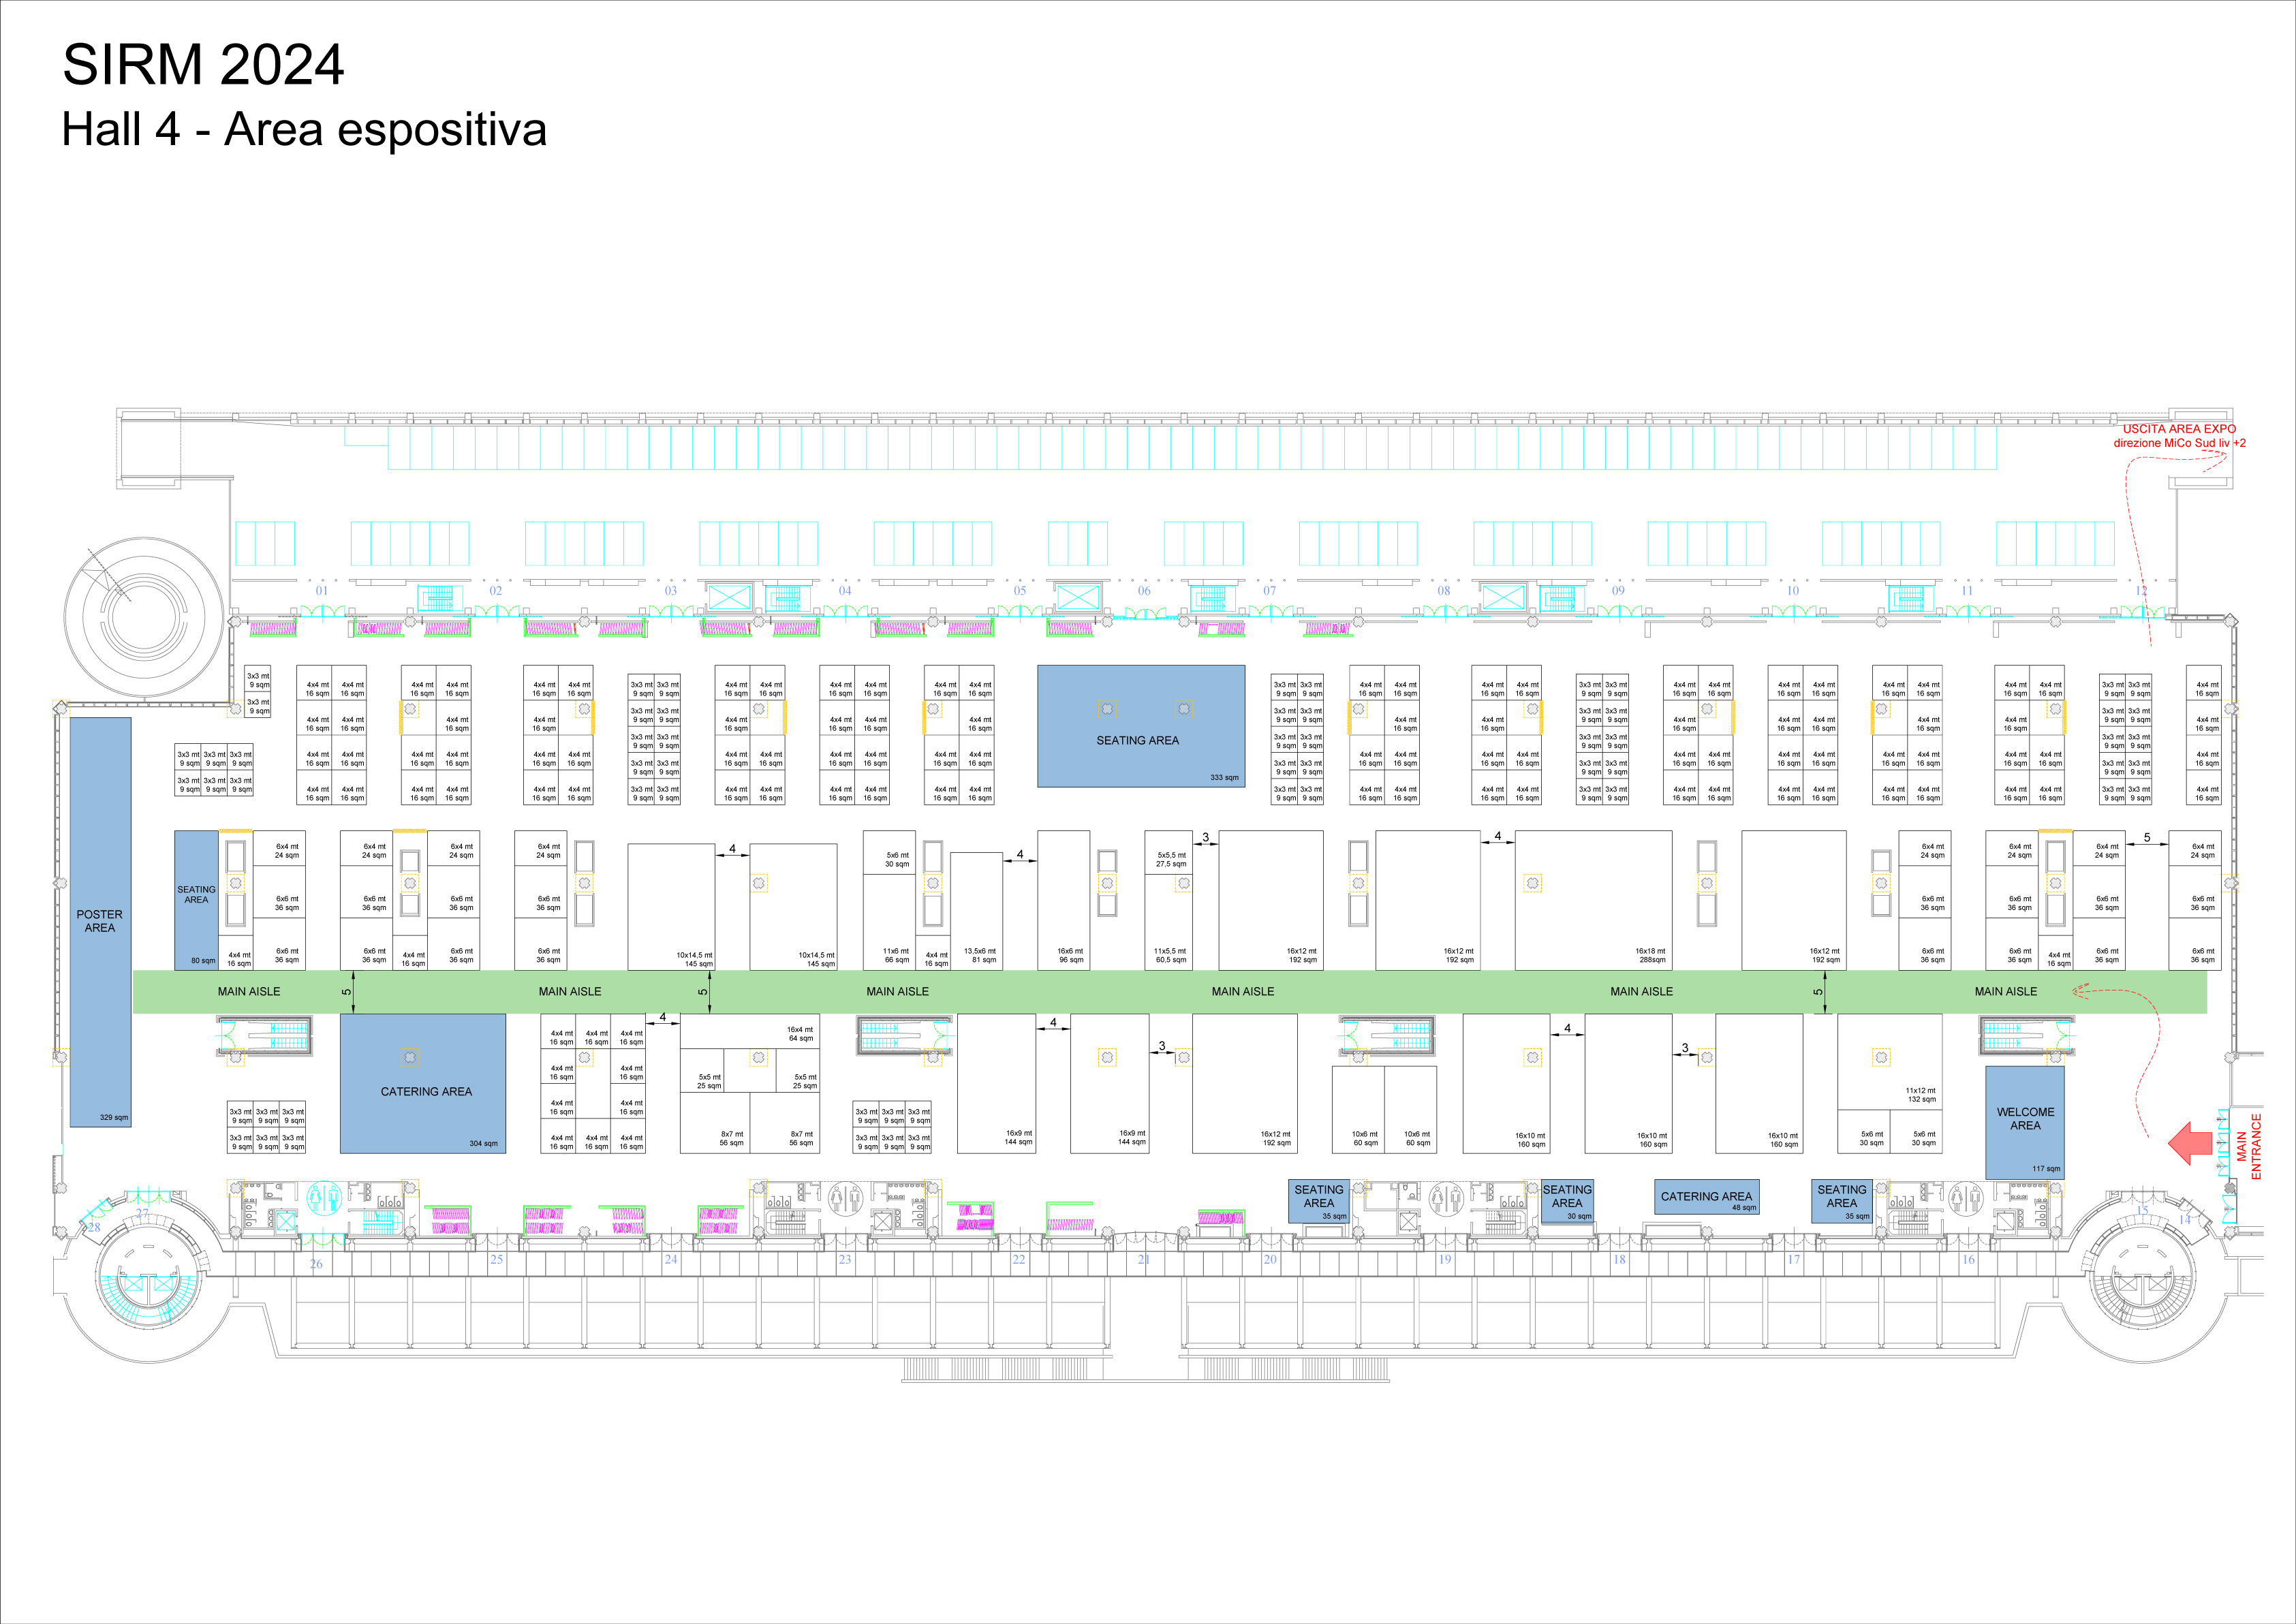Select the 333 sqm SEATING AREA

[x=1140, y=726]
